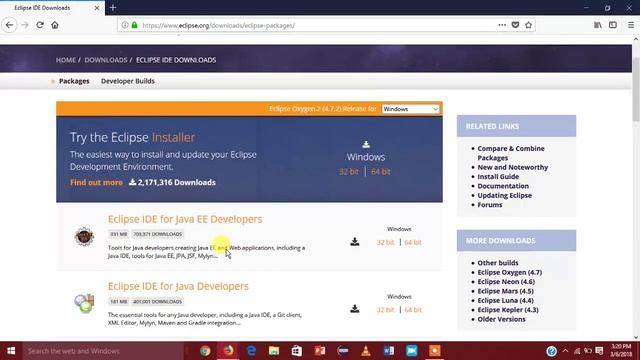Click the green padlock security icon
Viewport: 640px width, 360px height.
[134, 25]
